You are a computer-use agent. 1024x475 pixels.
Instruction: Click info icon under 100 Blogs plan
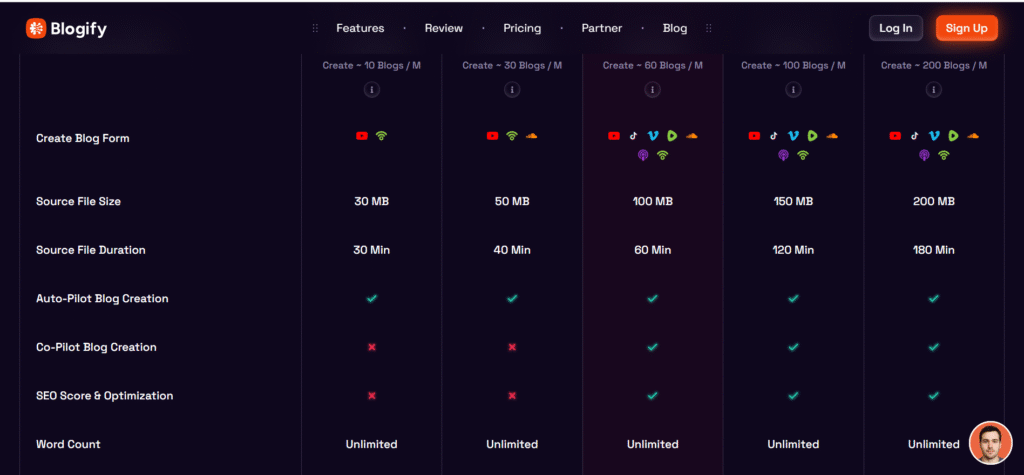pos(793,90)
